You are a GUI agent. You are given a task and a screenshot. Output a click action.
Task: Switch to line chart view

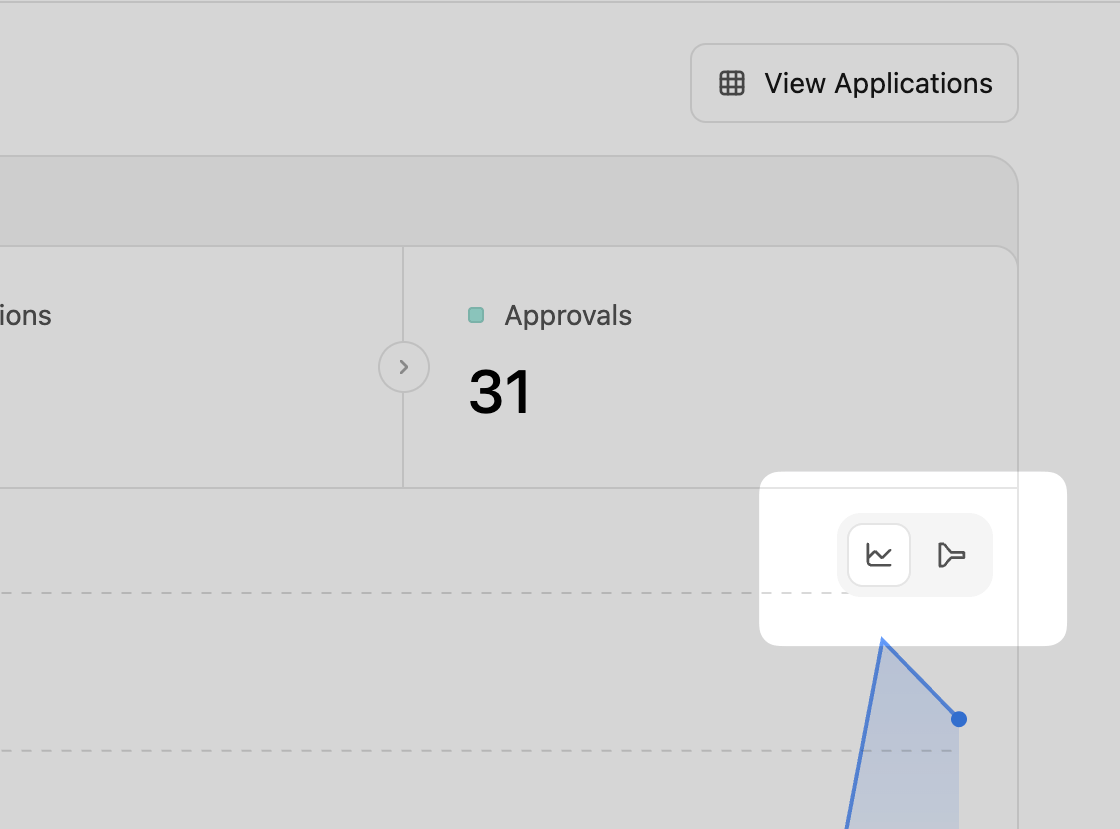pyautogui.click(x=879, y=555)
